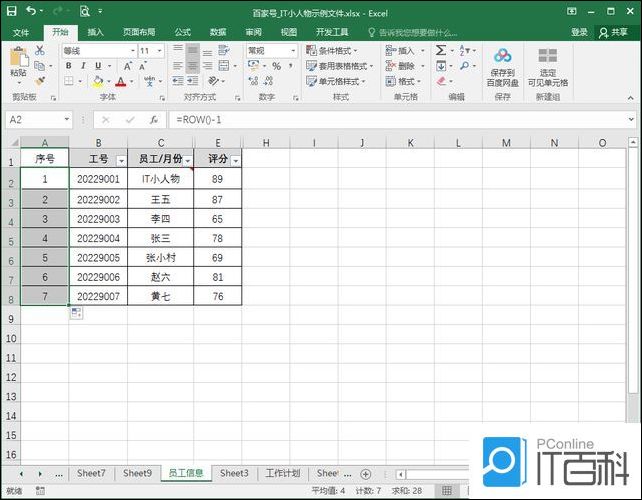Click the Cut scissors icon
This screenshot has width=642, height=500.
coord(40,50)
